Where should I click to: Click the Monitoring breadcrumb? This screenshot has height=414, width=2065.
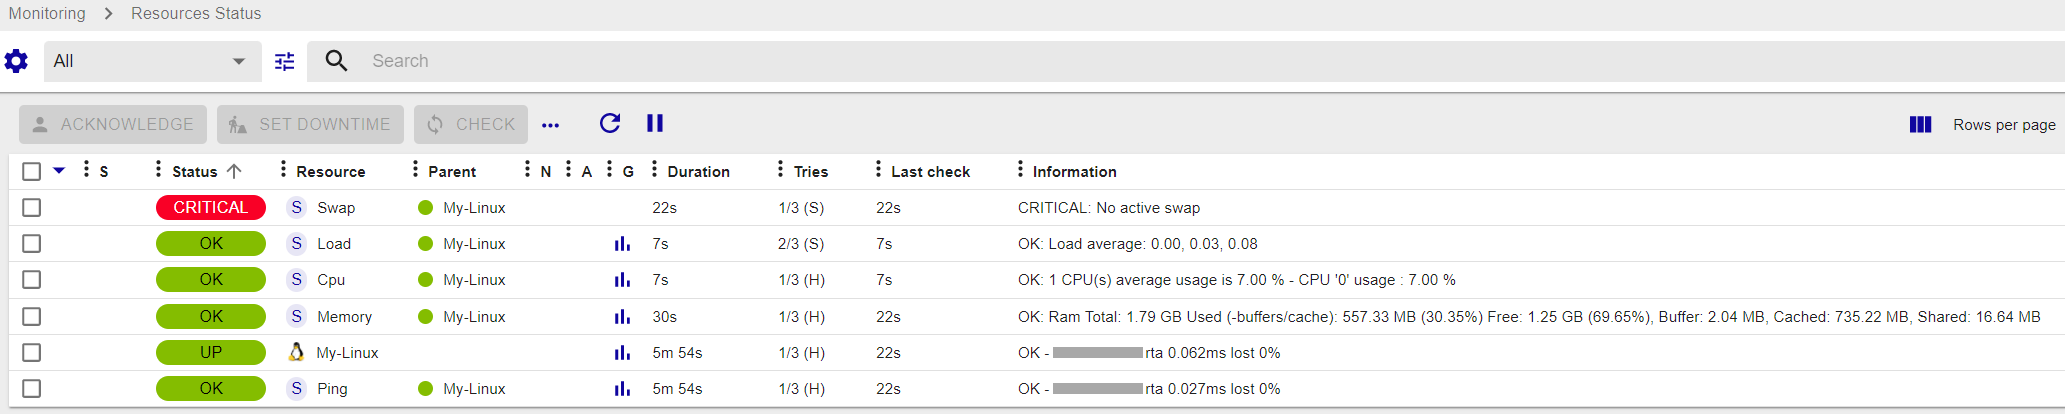point(47,13)
